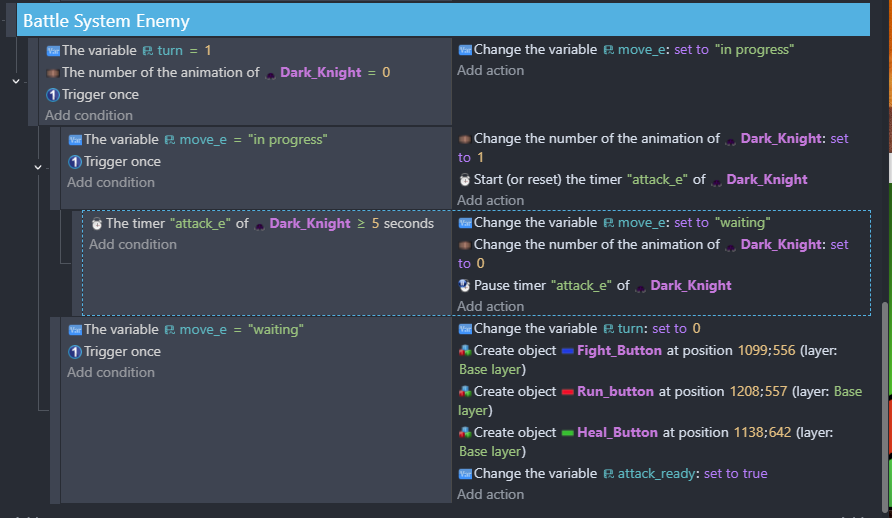Click the red Run_button object icon

click(x=567, y=392)
